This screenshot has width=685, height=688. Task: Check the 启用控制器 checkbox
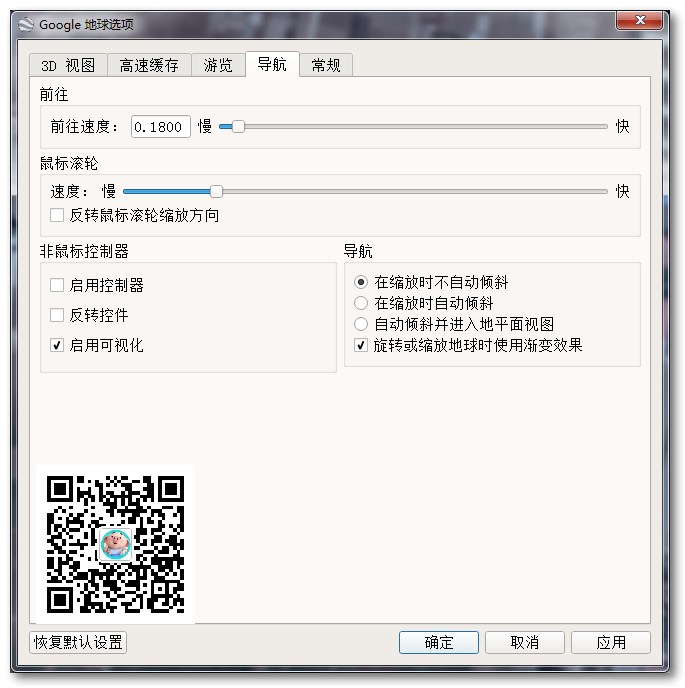(58, 285)
